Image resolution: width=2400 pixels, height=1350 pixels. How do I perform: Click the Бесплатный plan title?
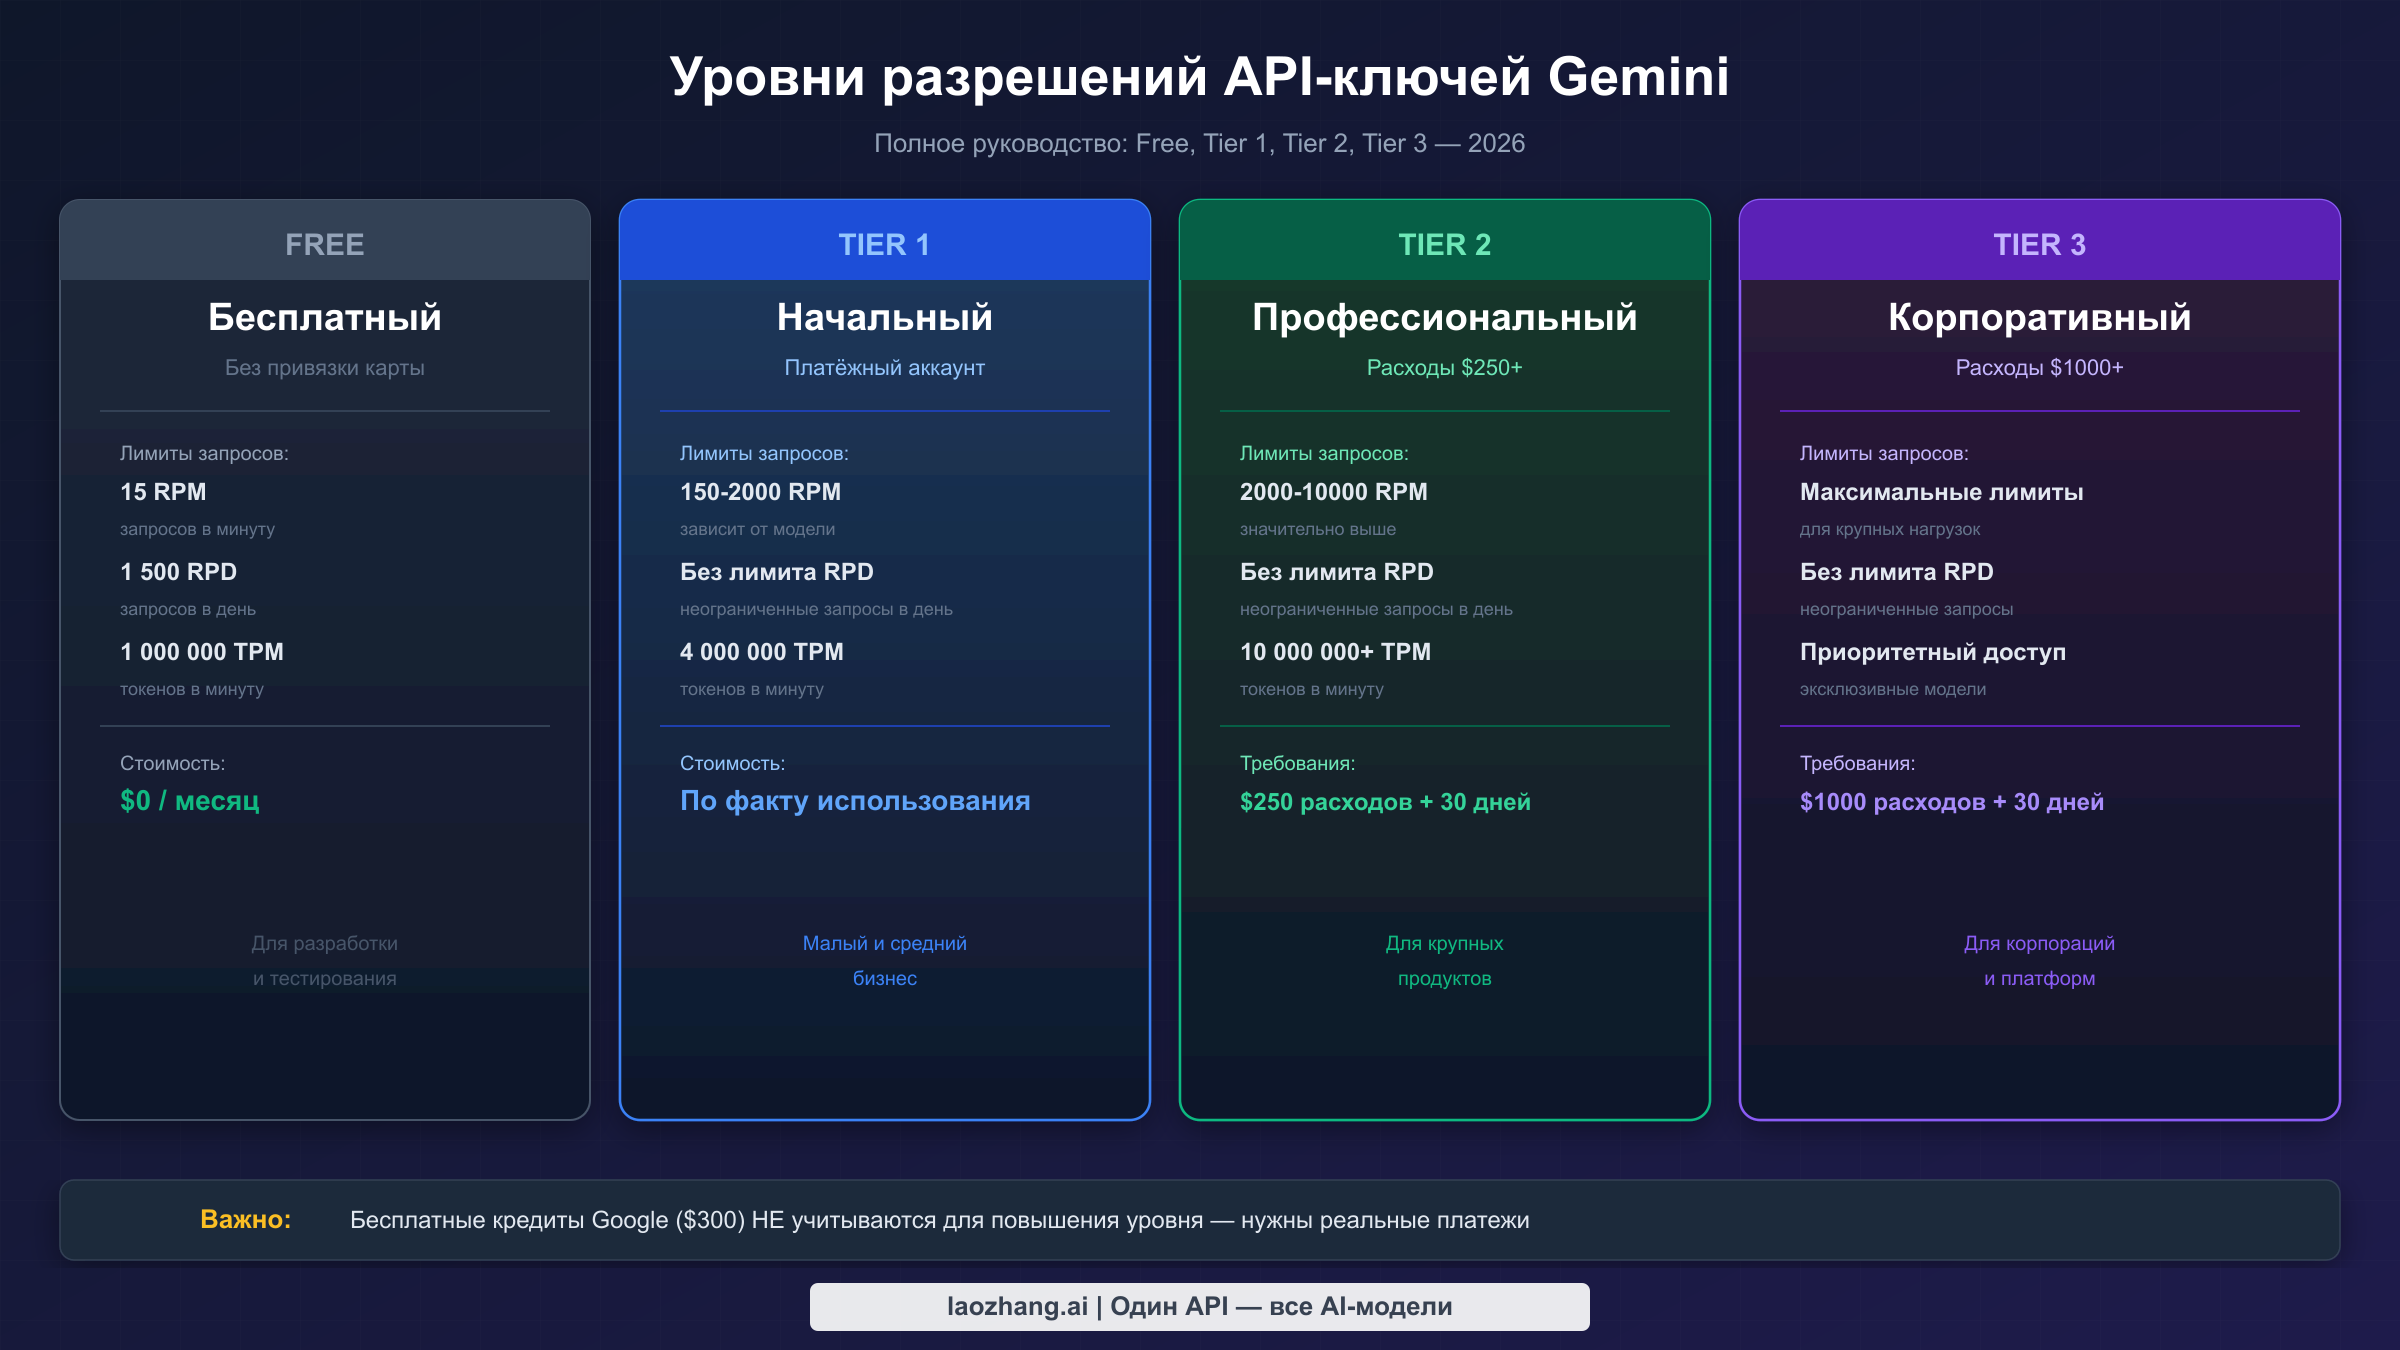(324, 317)
